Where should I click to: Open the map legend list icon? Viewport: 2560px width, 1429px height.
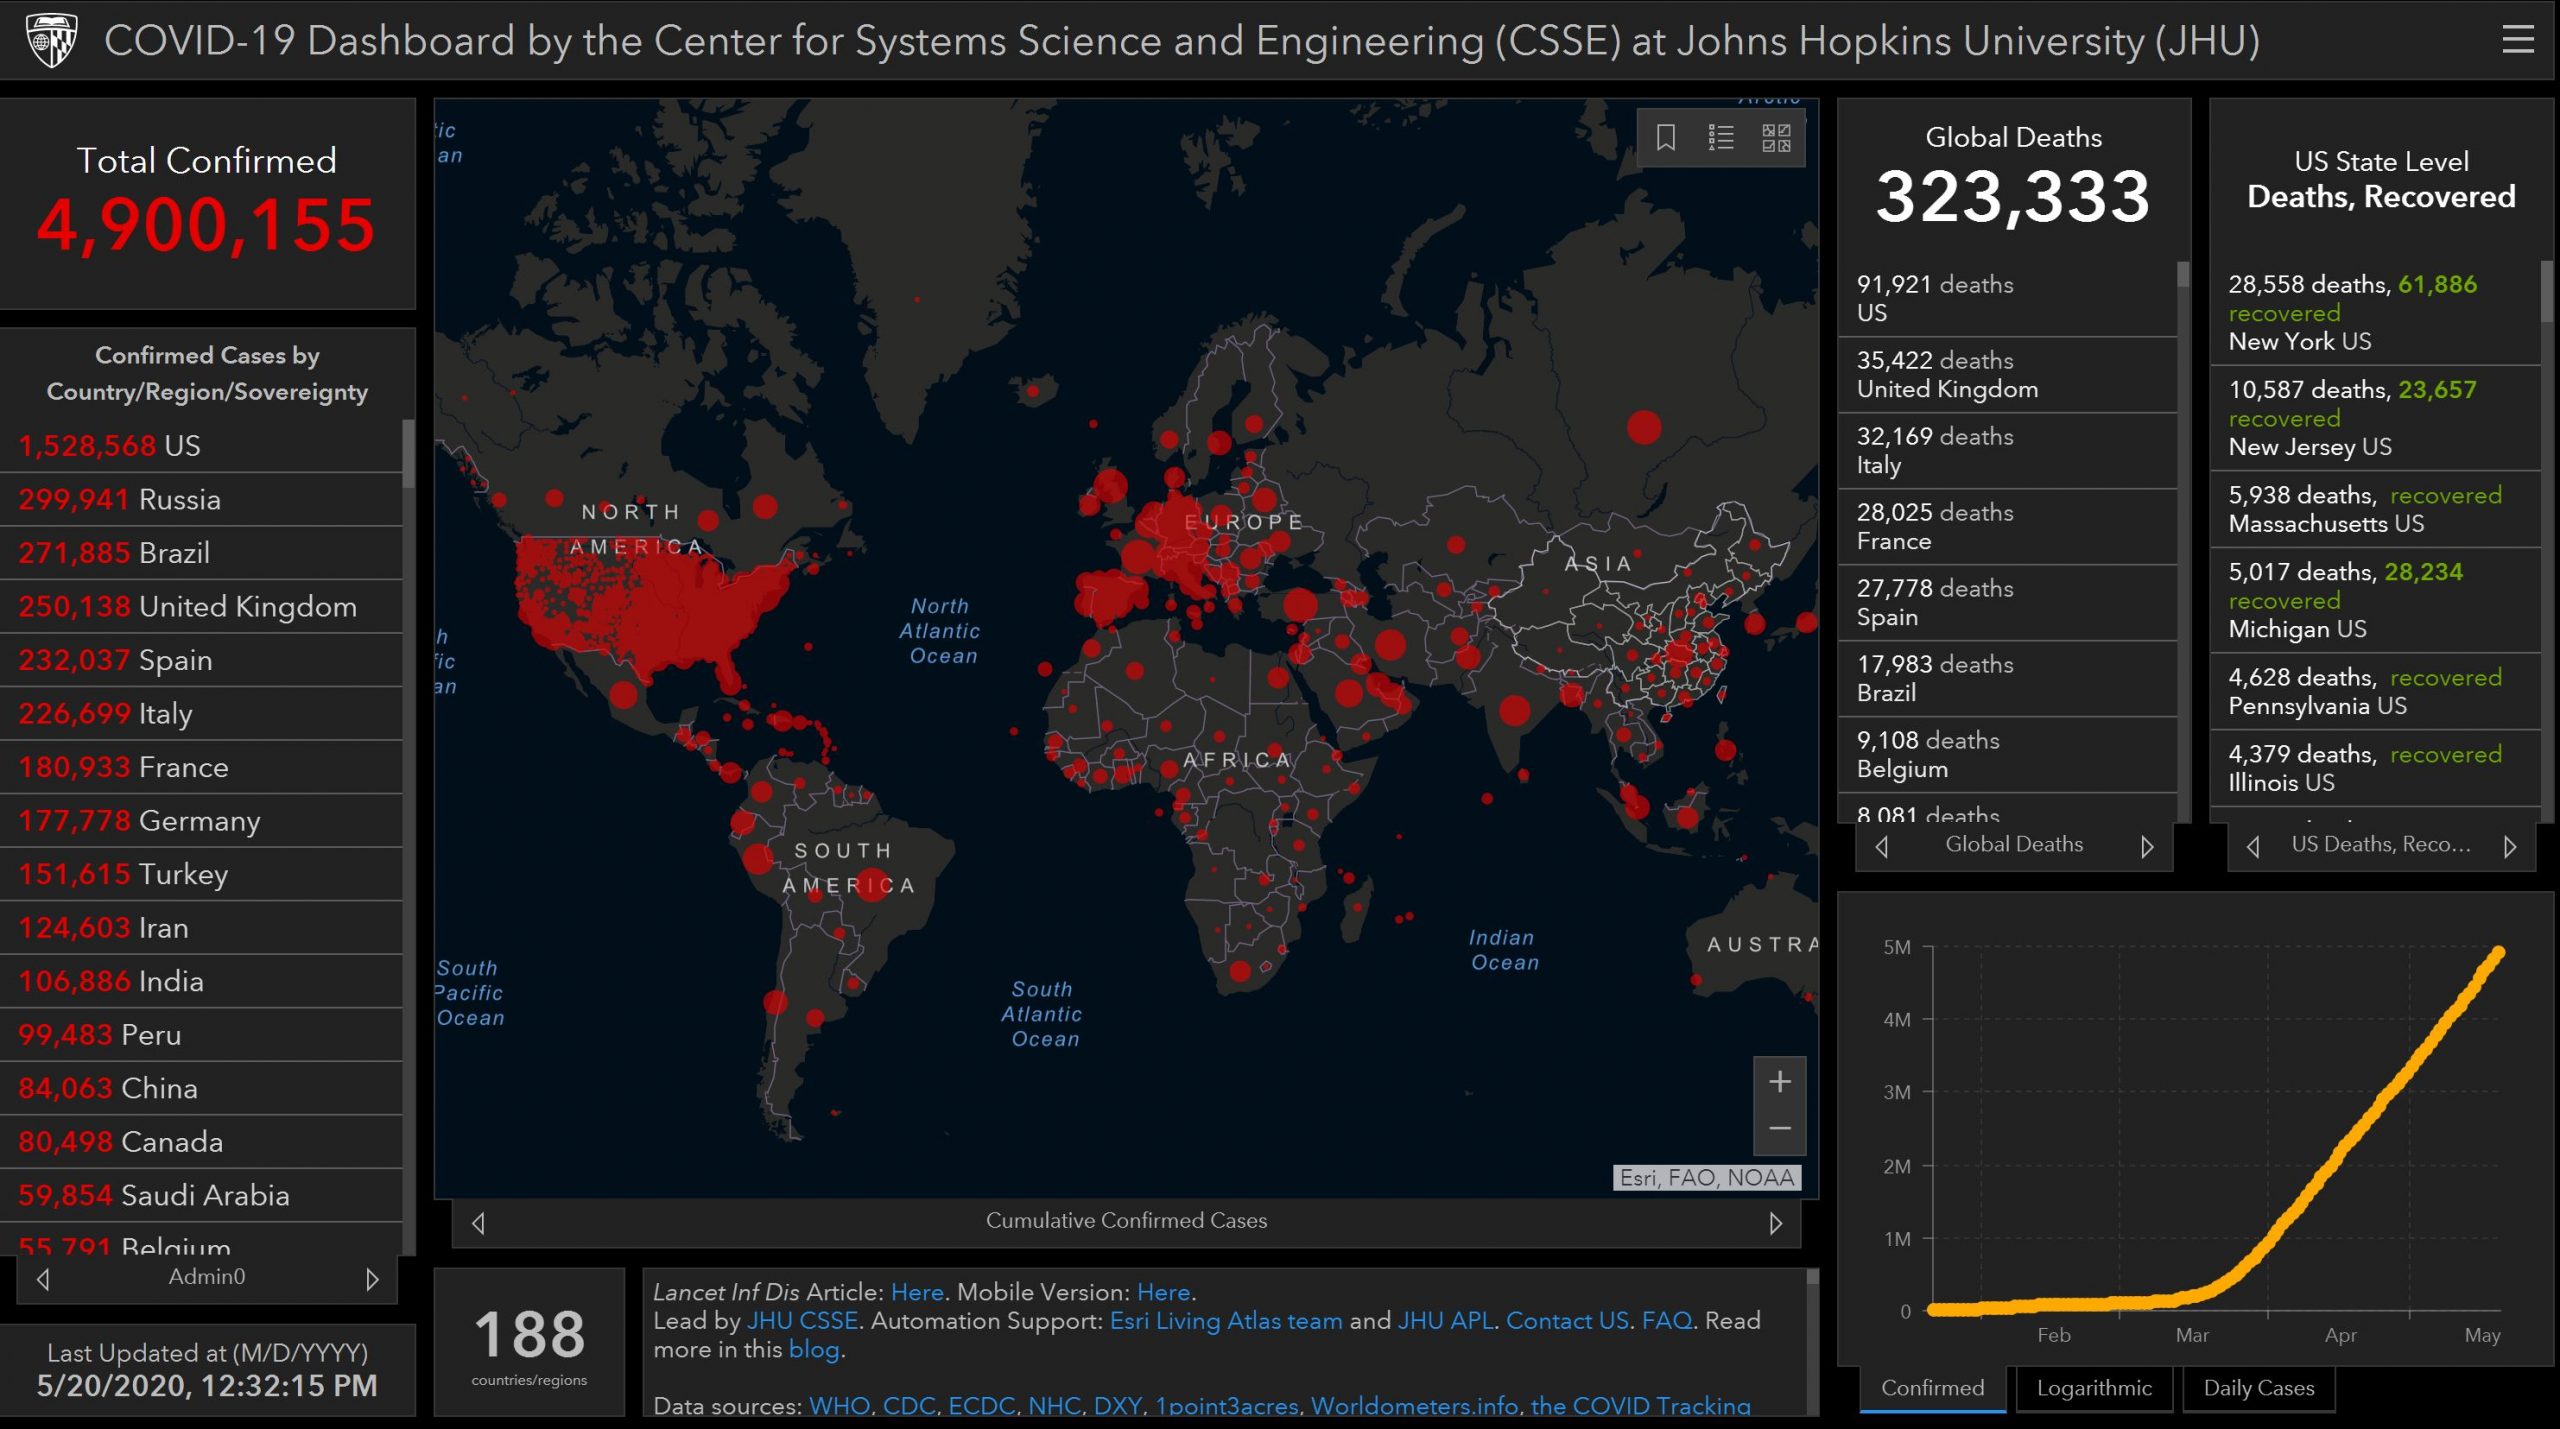[1720, 137]
